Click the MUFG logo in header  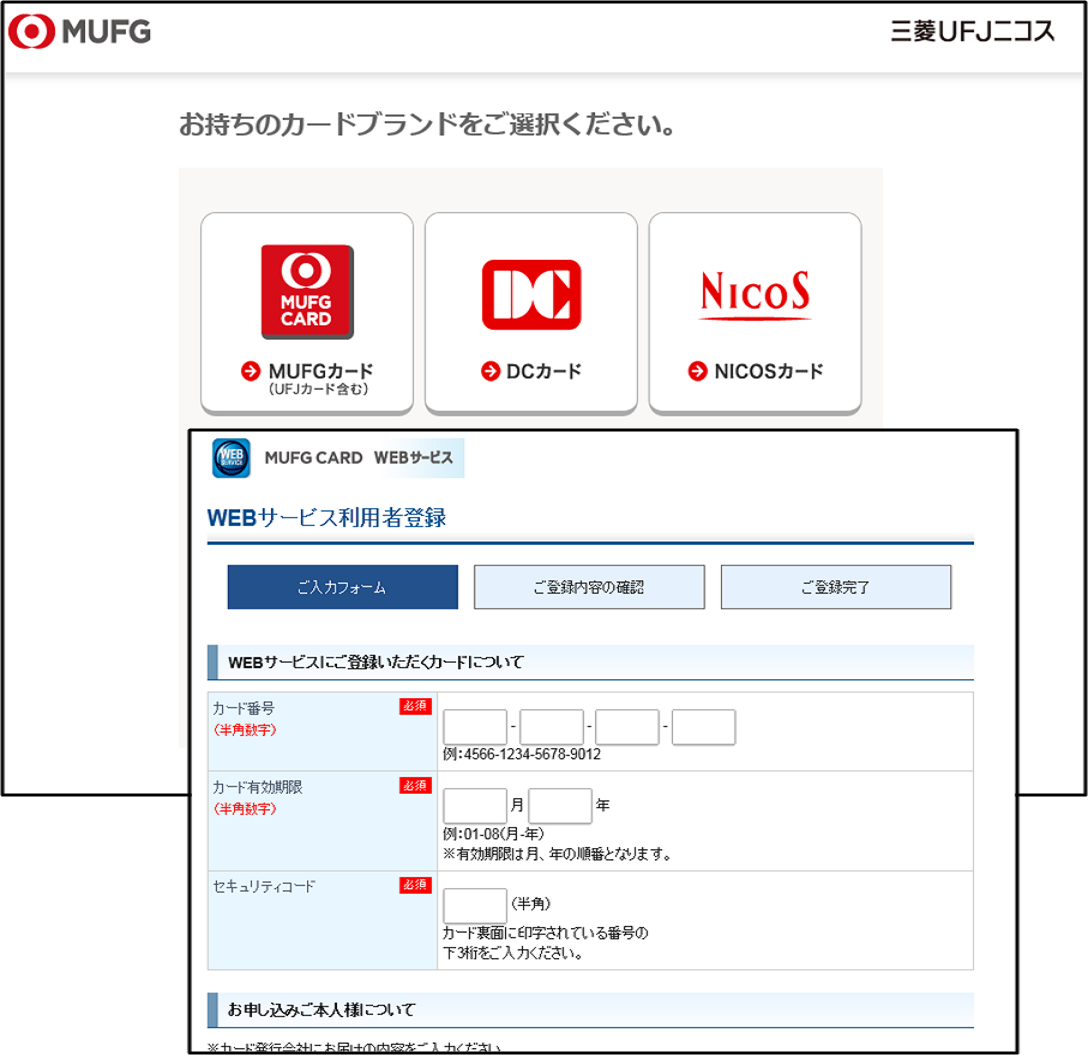[80, 32]
